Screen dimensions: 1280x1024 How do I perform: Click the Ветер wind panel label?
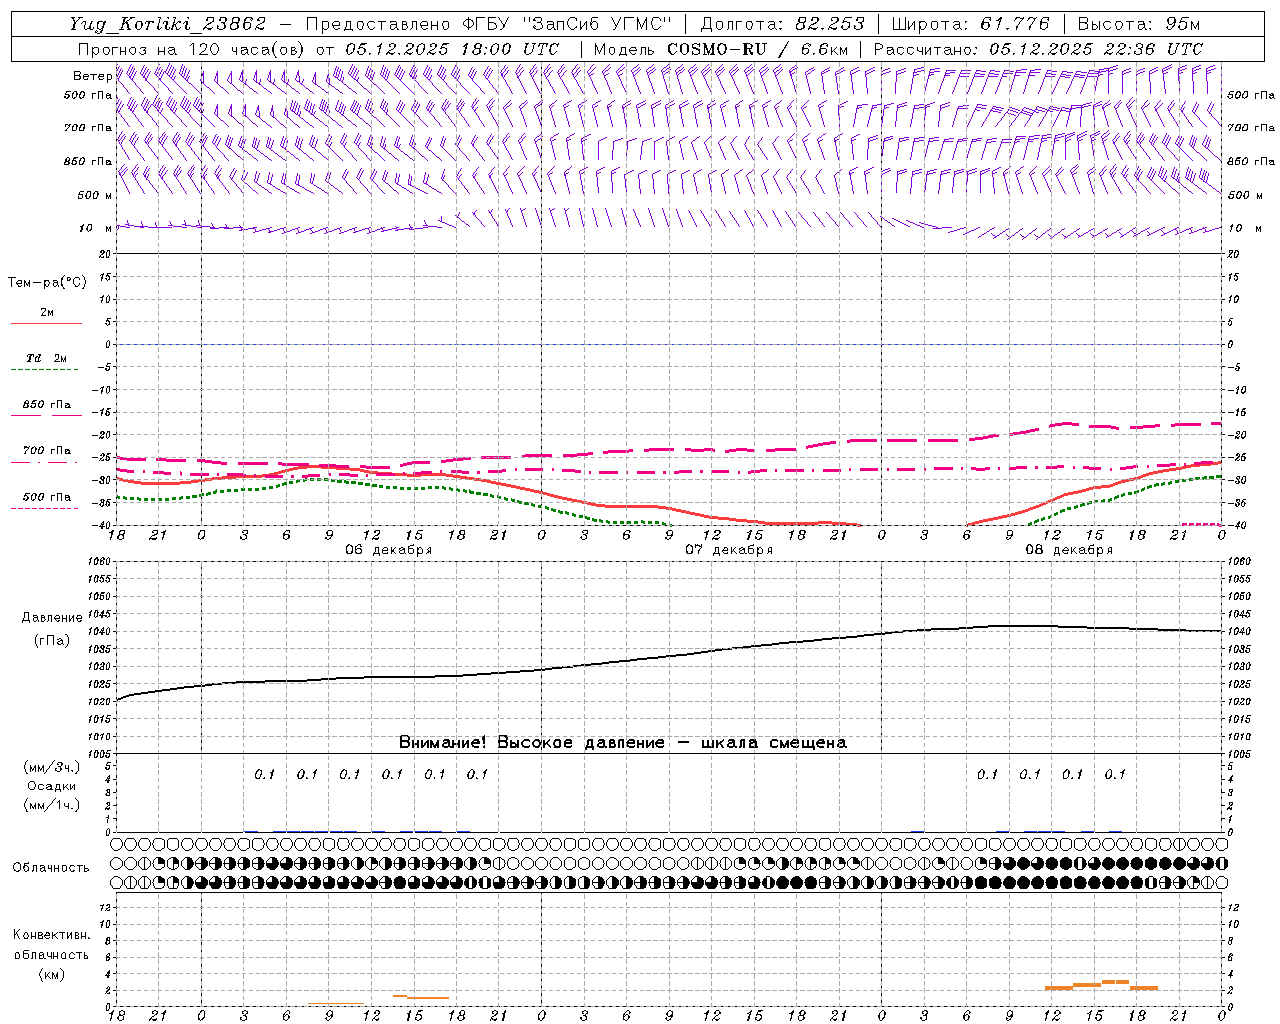pyautogui.click(x=92, y=76)
